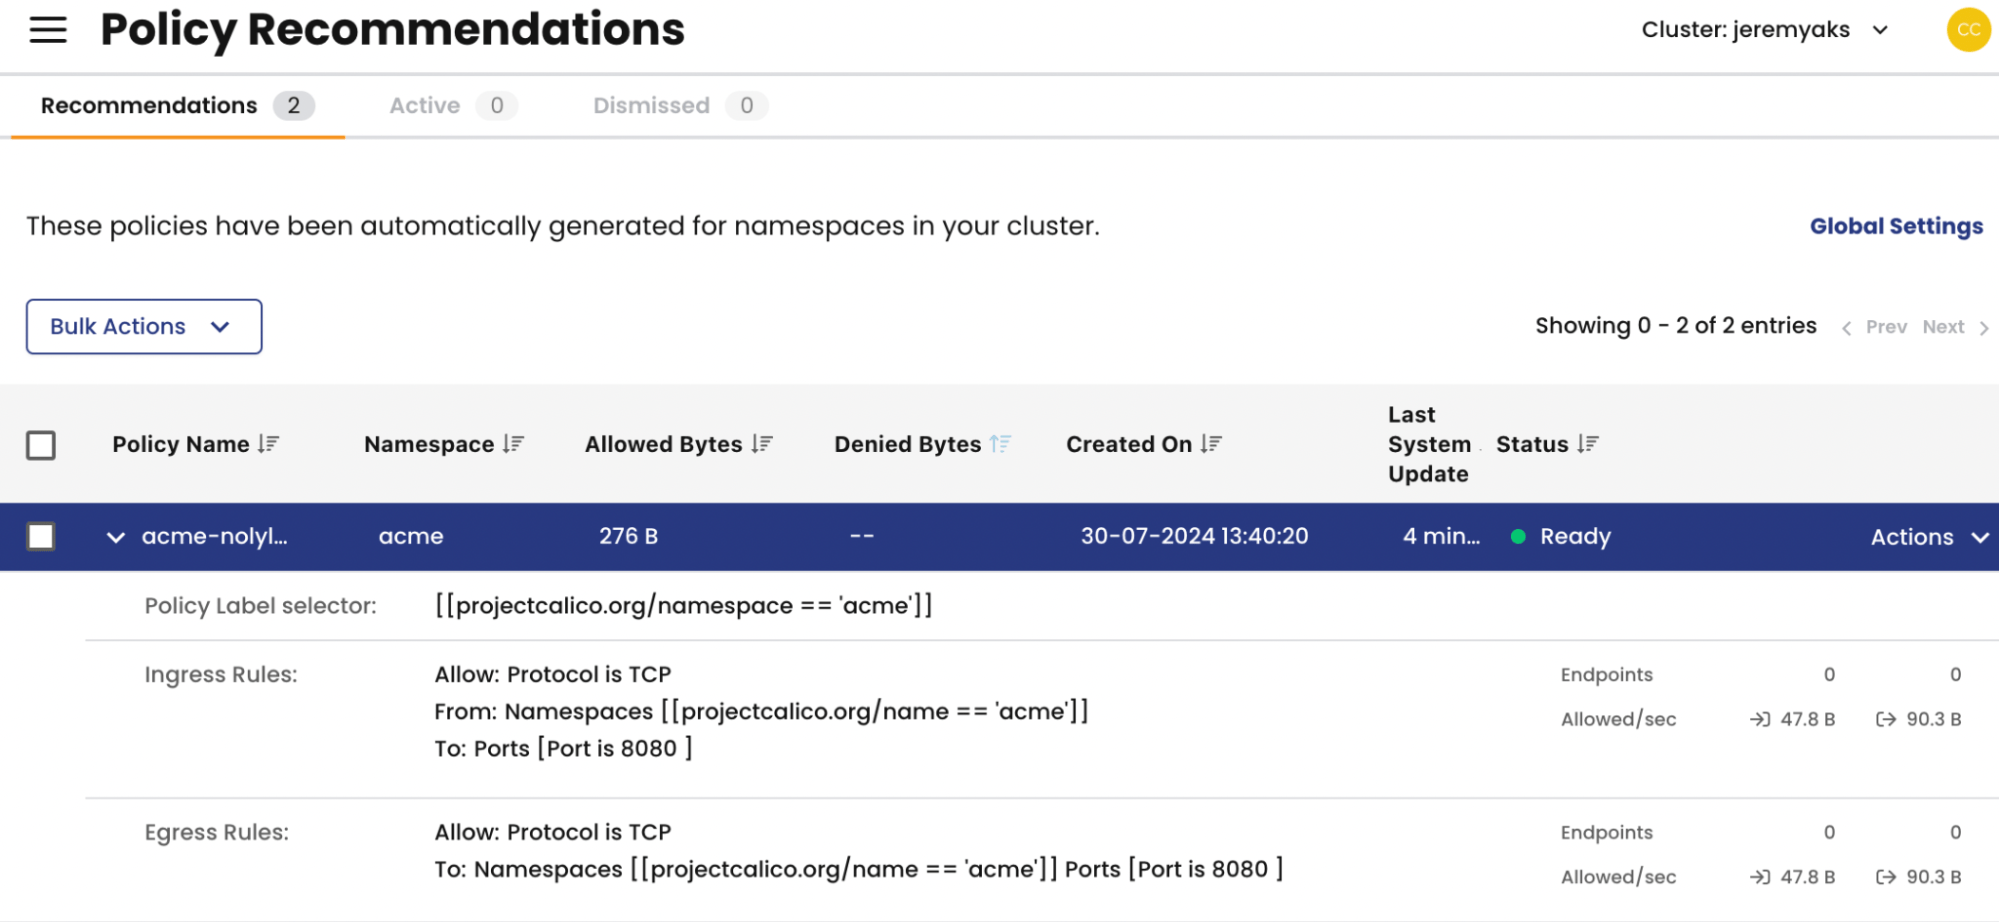Sort by Denied Bytes column icon
Viewport: 1999px width, 923px height.
point(1000,444)
